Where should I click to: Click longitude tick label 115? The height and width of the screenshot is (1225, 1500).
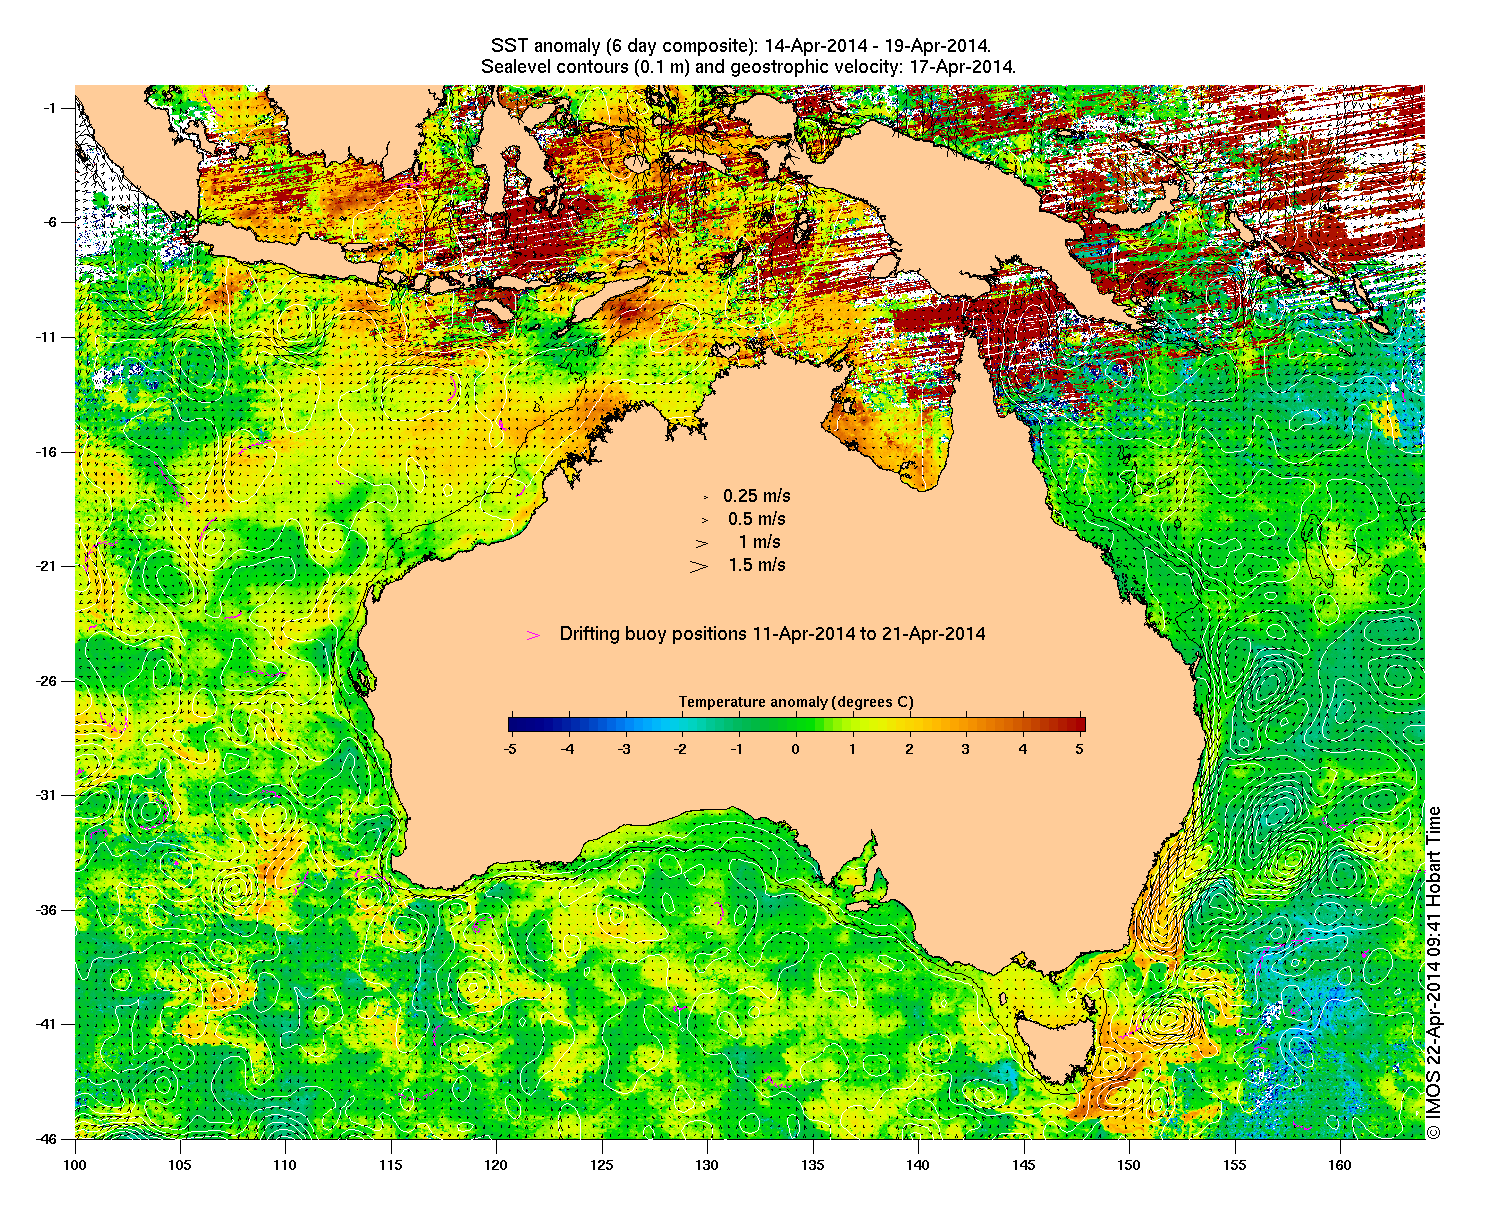click(391, 1165)
